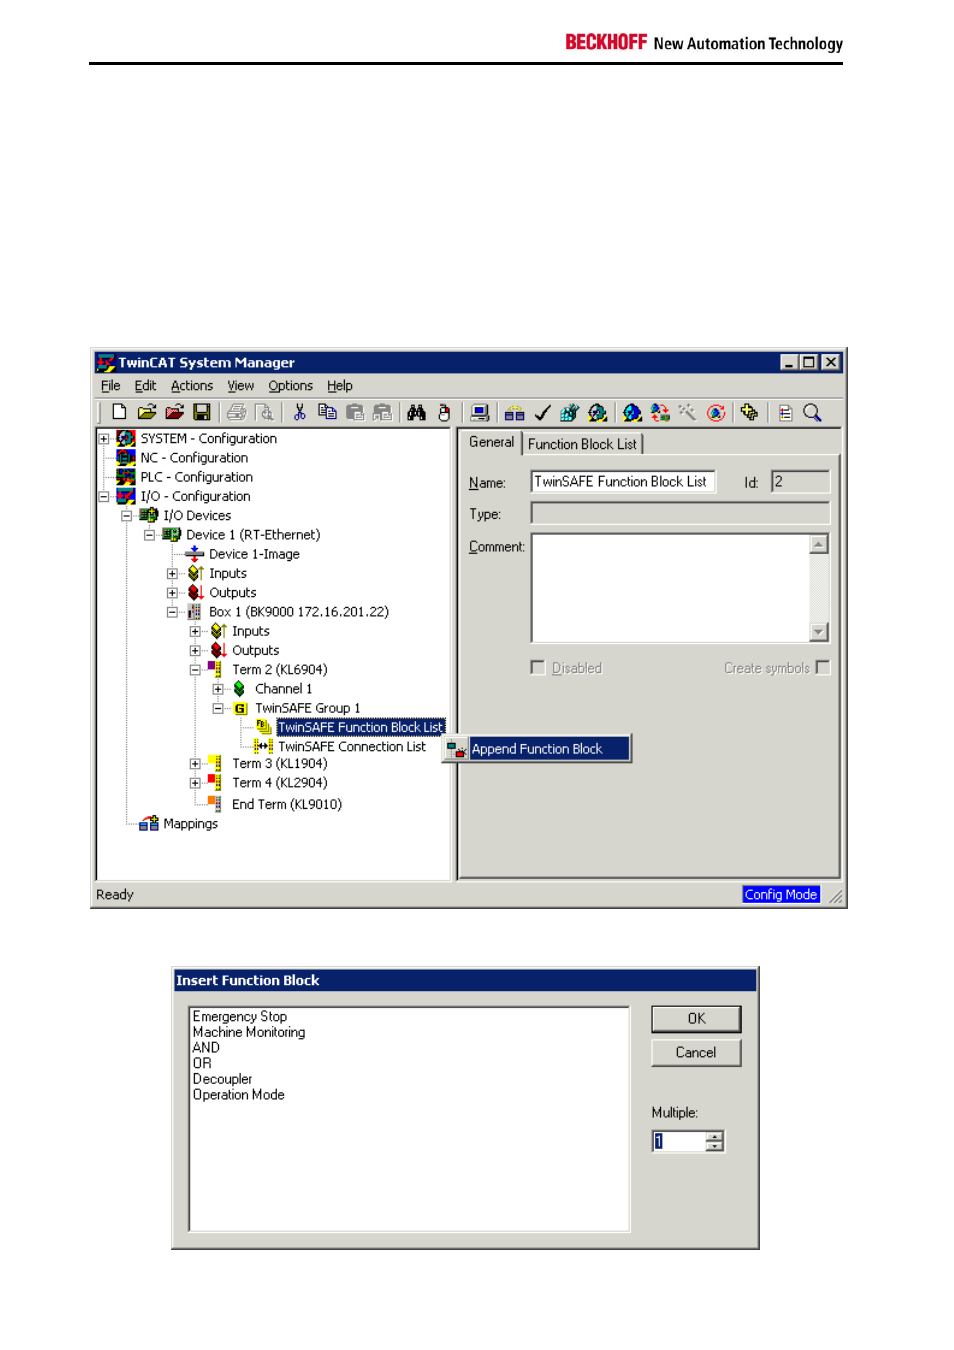Screen dimensions: 954x1350
Task: Click the checkmark Check Configuration icon
Action: [543, 412]
